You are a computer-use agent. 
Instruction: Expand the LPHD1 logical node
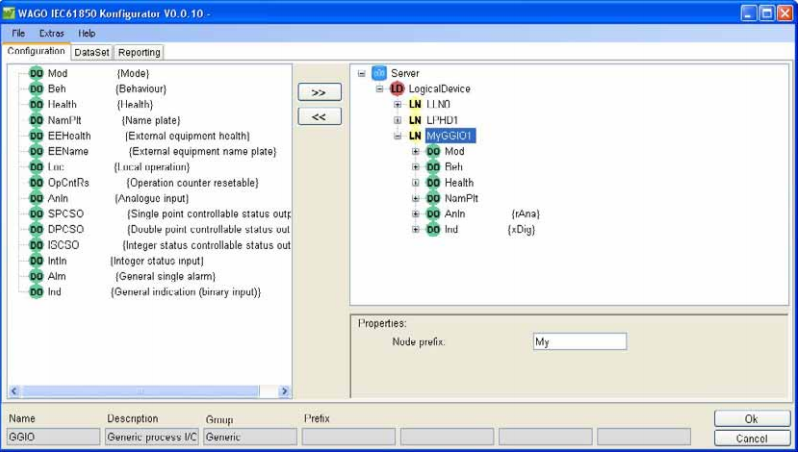tap(397, 120)
